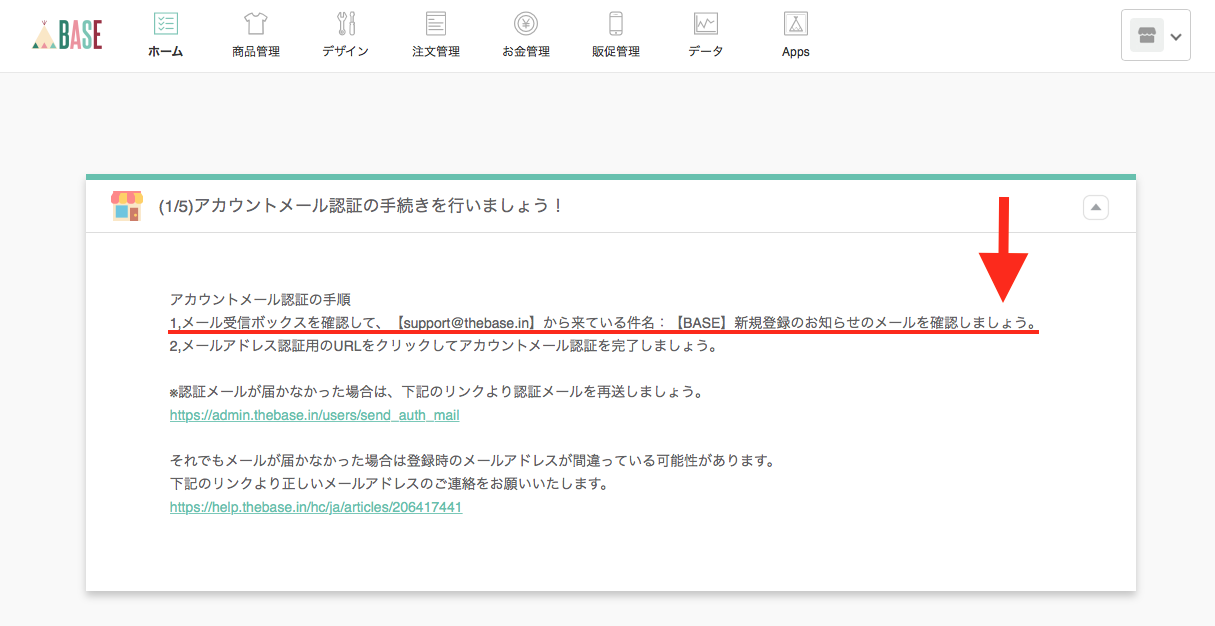This screenshot has height=626, width=1215.
Task: Click the (1/5) verification panel title
Action: click(x=361, y=206)
